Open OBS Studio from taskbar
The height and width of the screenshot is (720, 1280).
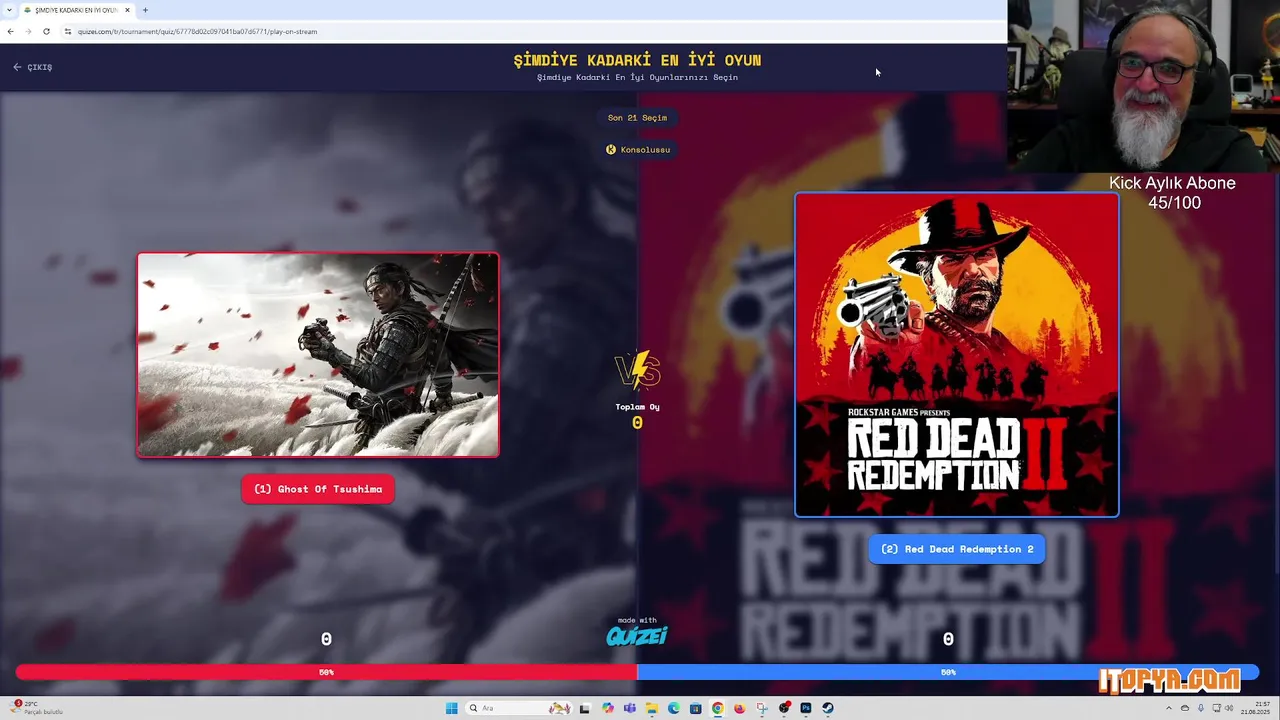[784, 708]
